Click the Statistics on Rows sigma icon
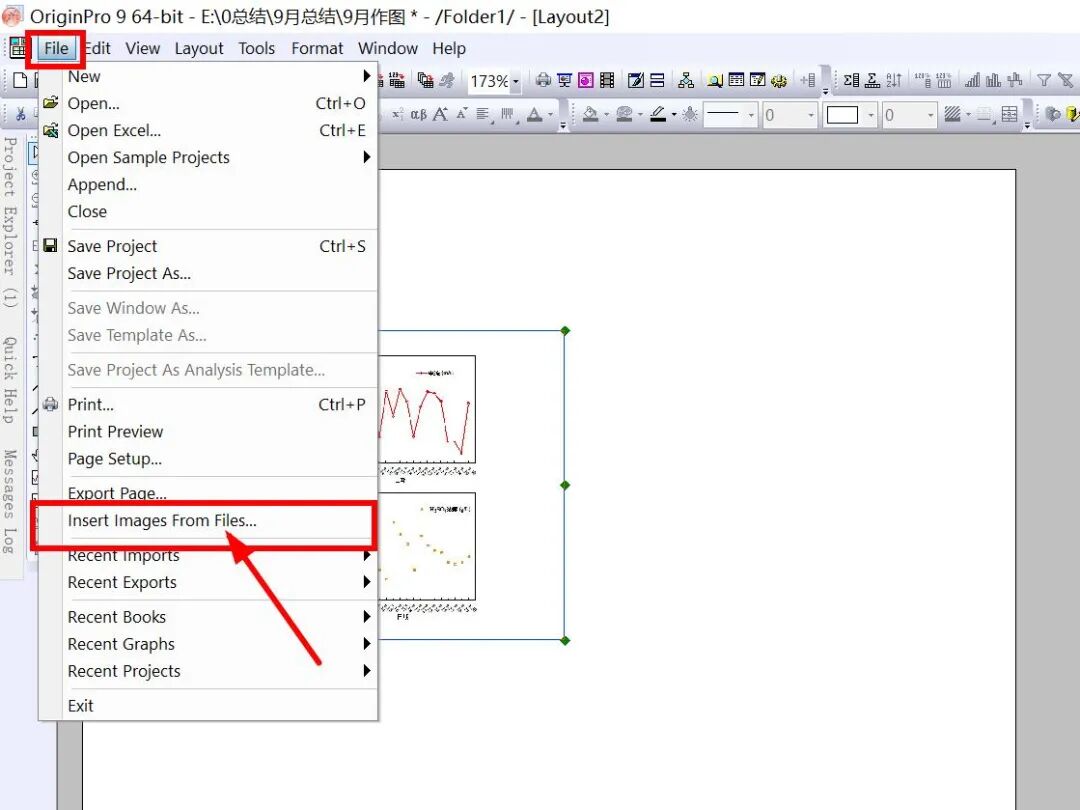The width and height of the screenshot is (1080, 810). [873, 81]
